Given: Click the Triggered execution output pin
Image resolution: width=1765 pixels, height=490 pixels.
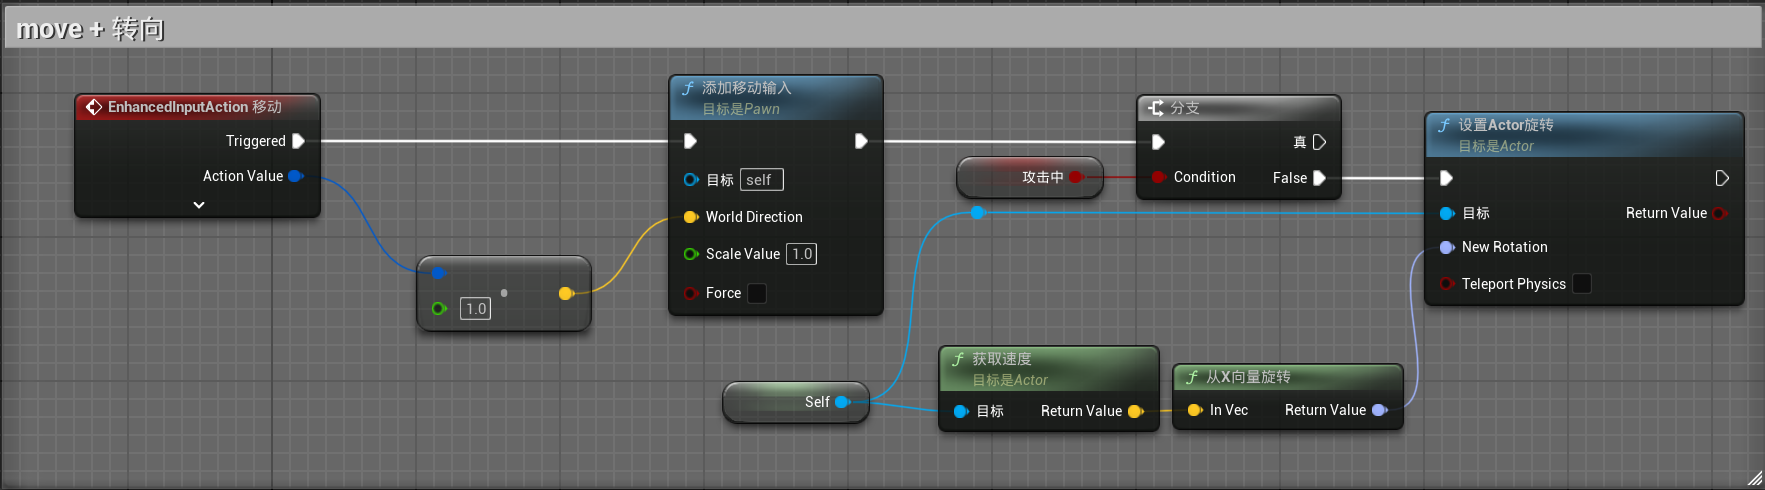Looking at the screenshot, I should [298, 141].
